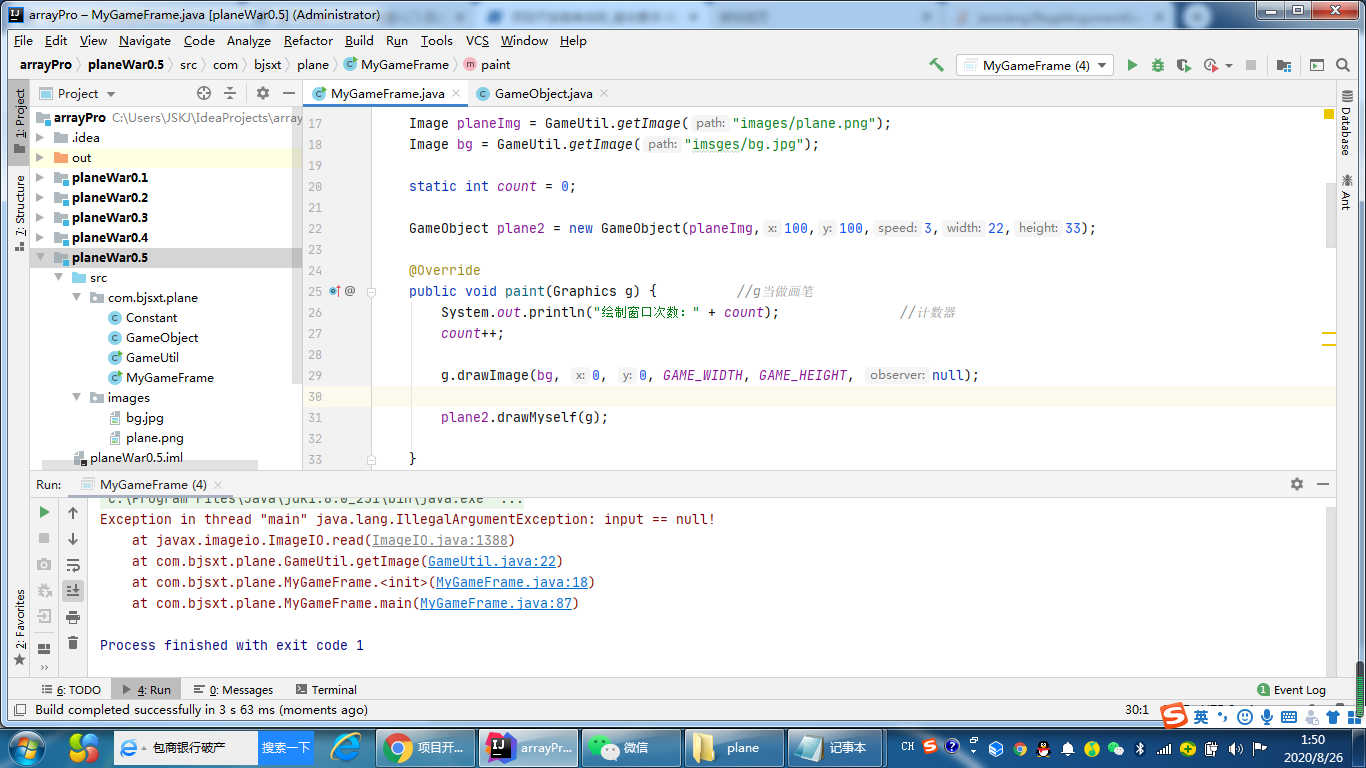Hide the Project panel with minus icon
Screen dimensions: 1366x768
tap(287, 93)
